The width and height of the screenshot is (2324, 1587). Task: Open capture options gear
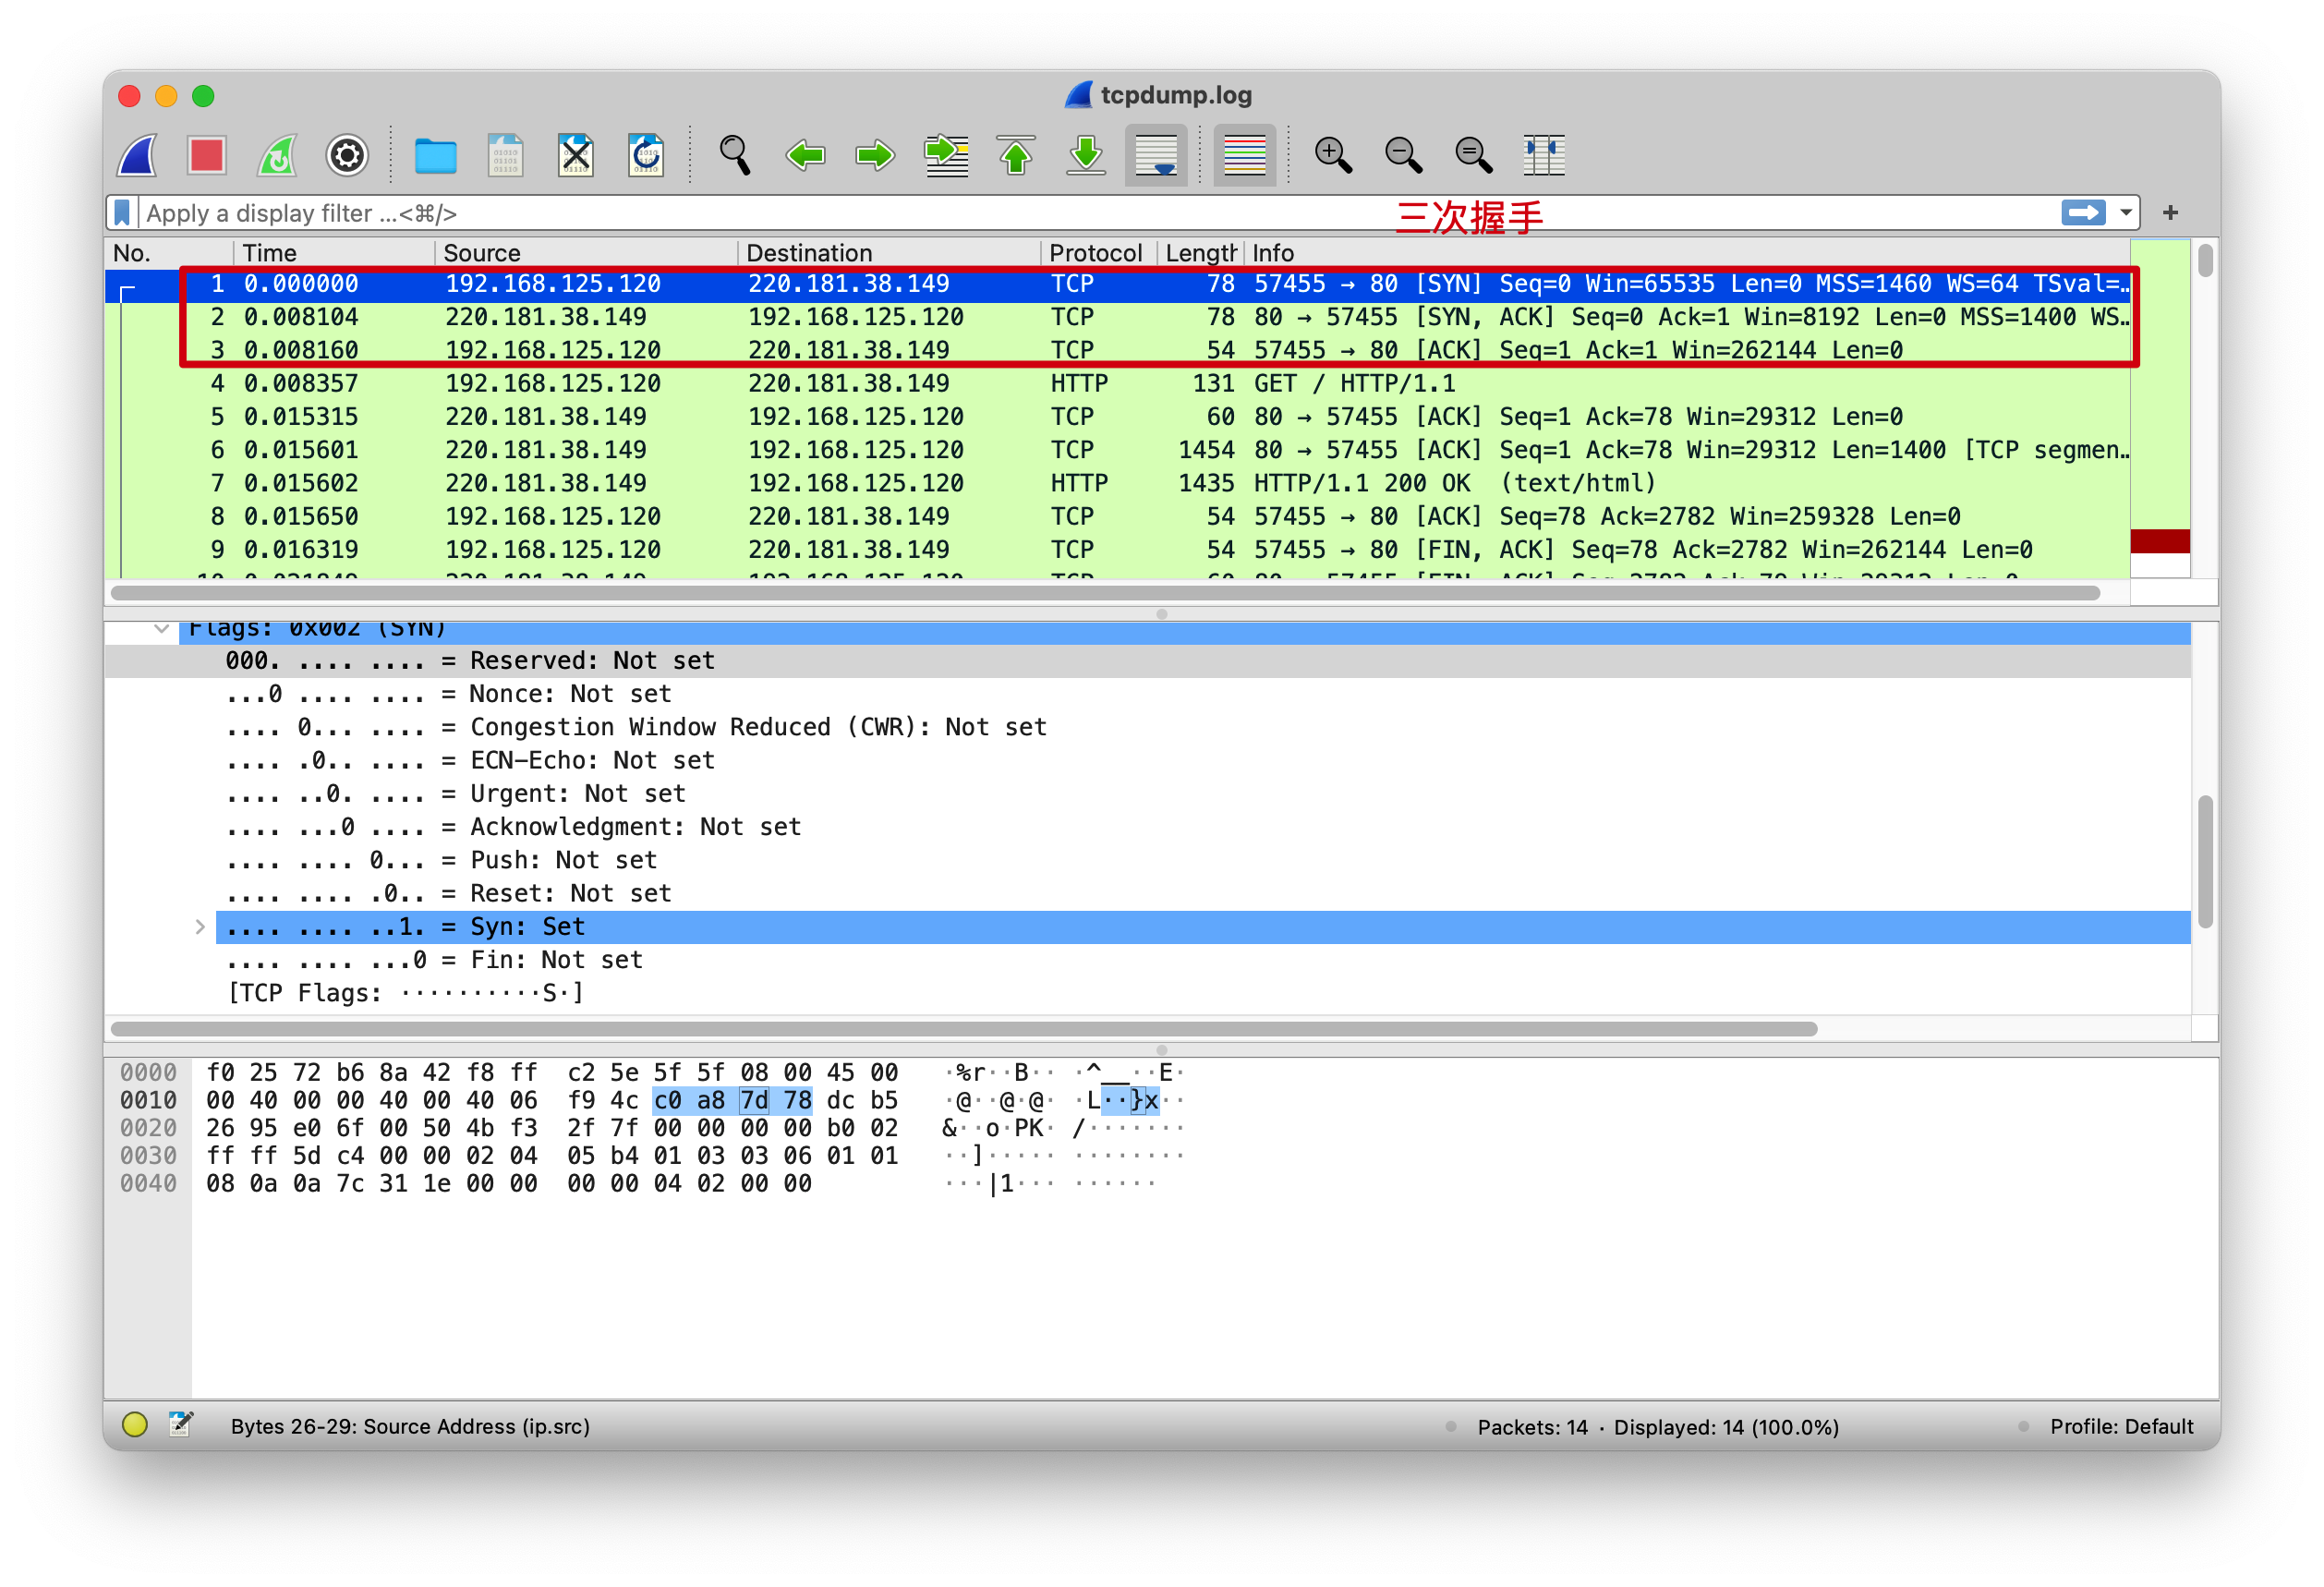pyautogui.click(x=347, y=155)
